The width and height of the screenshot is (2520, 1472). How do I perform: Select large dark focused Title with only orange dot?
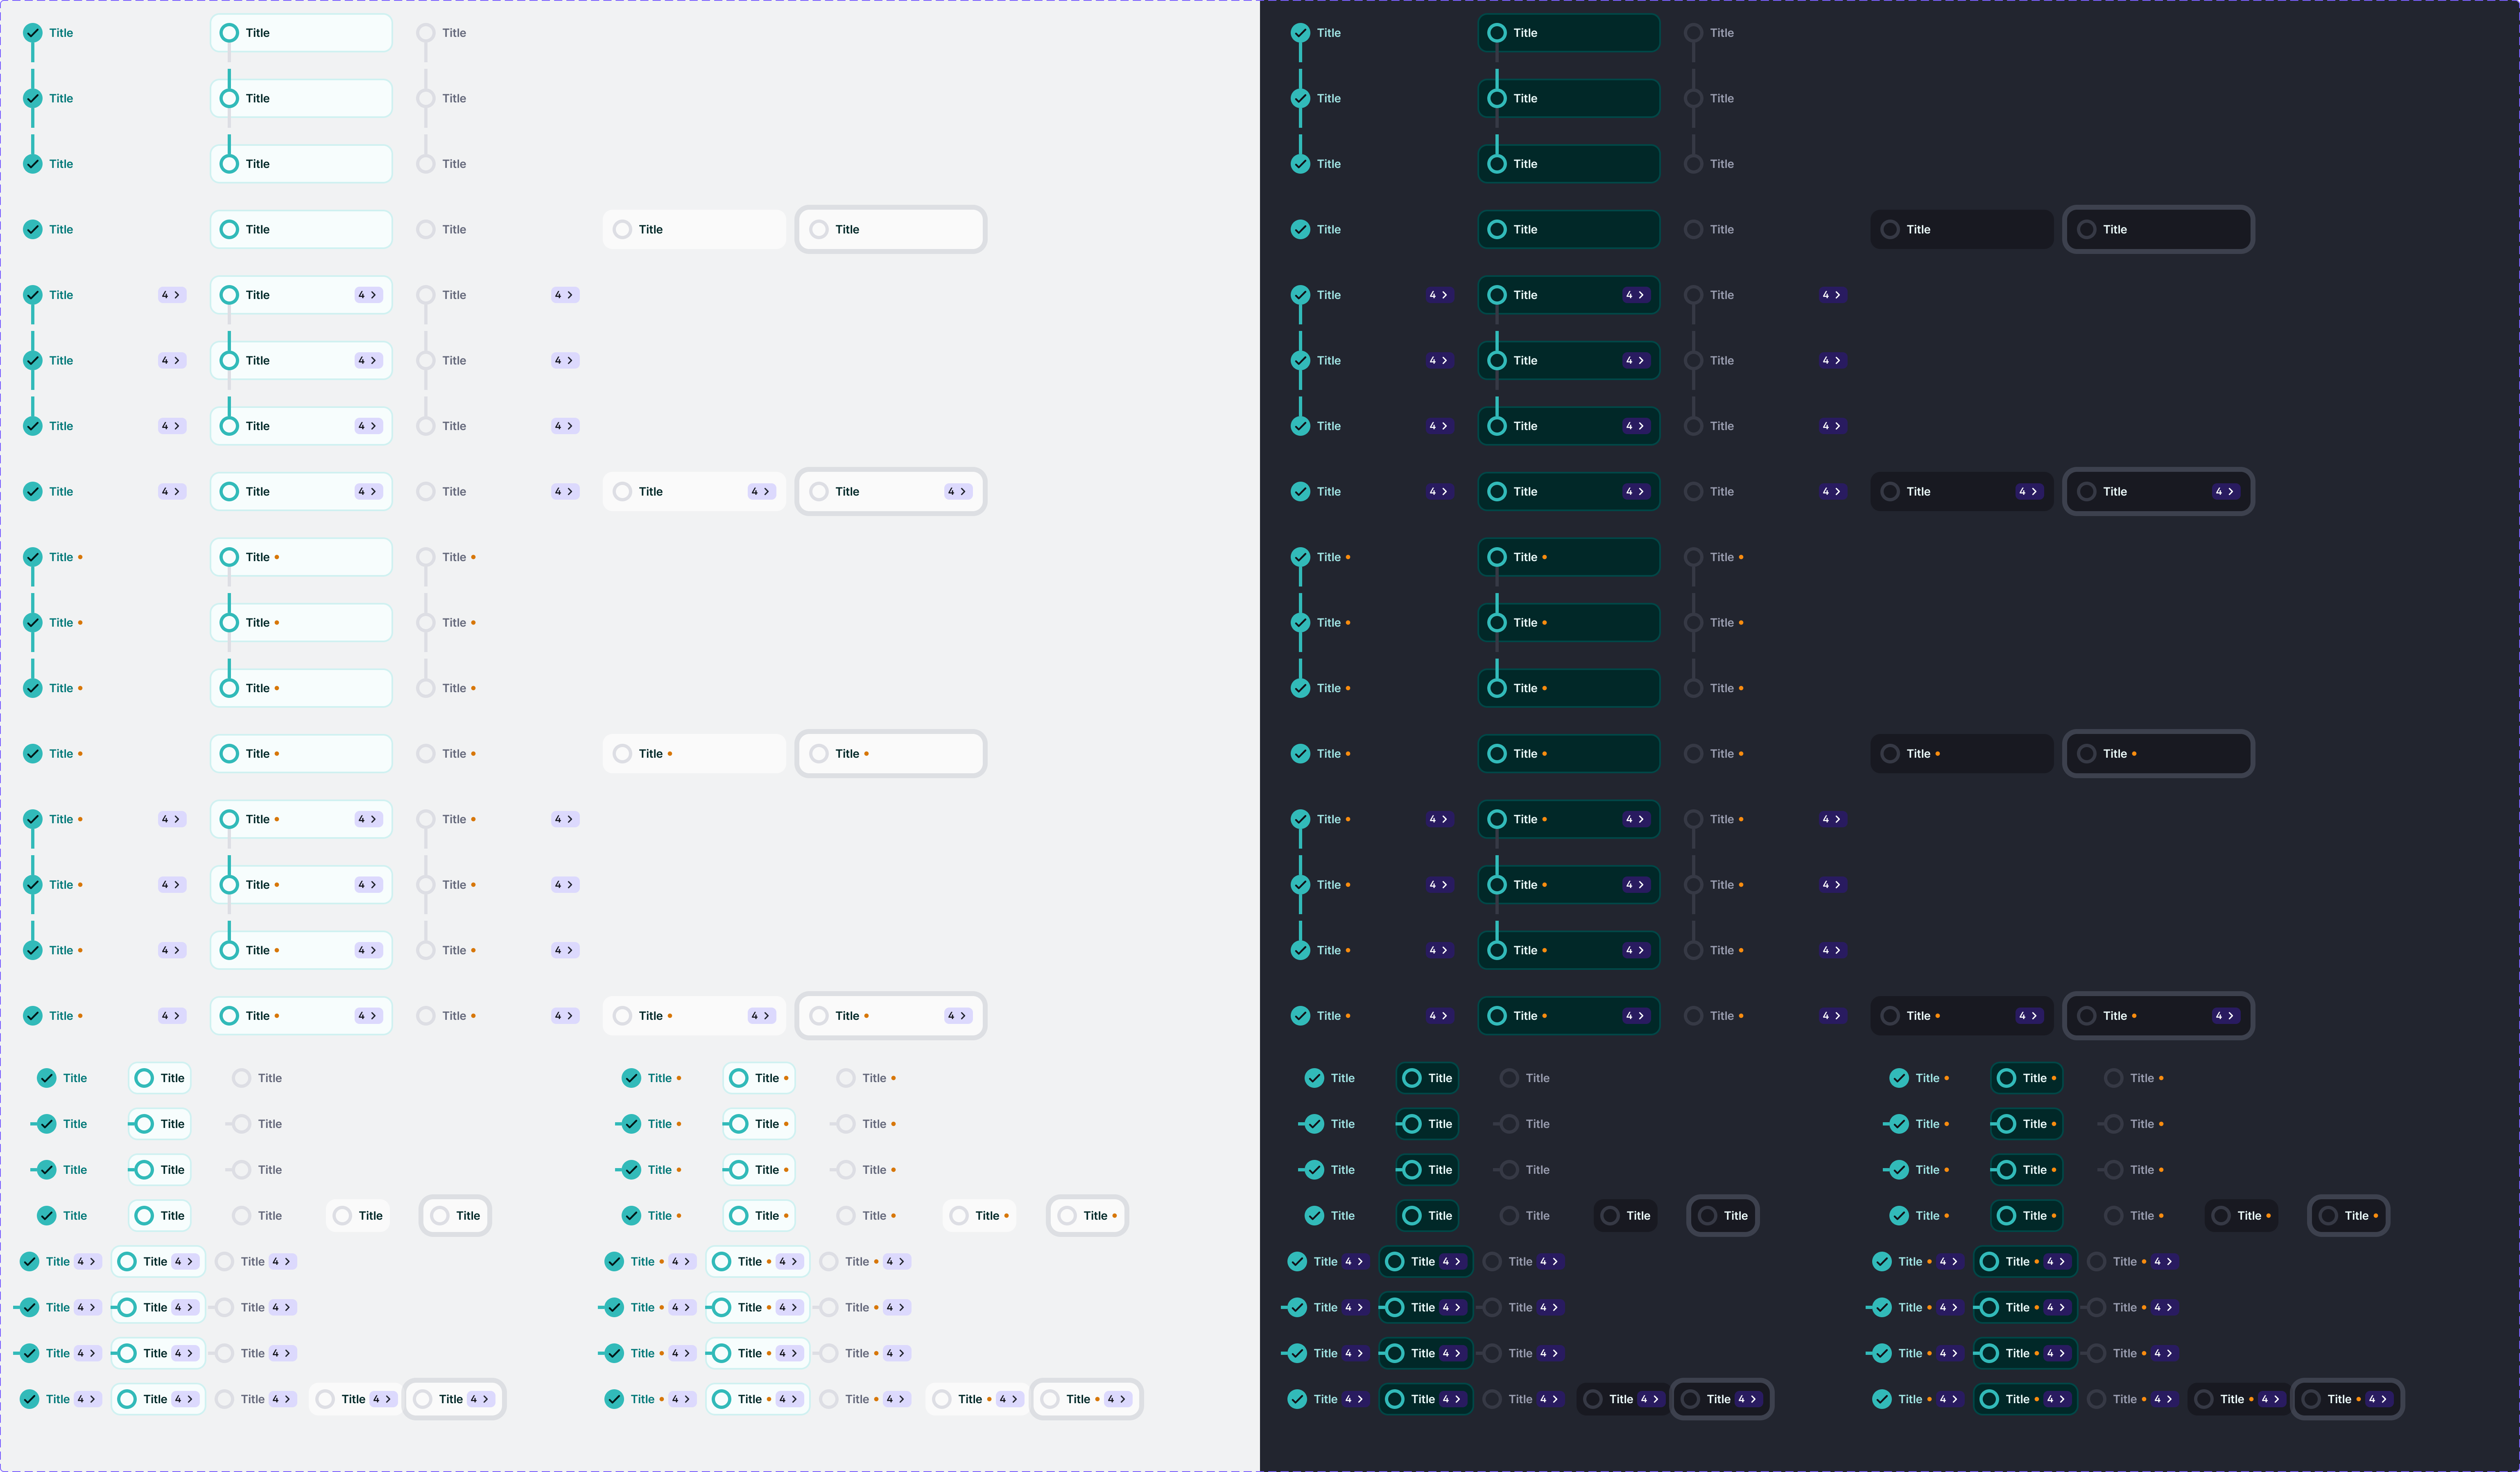2158,754
